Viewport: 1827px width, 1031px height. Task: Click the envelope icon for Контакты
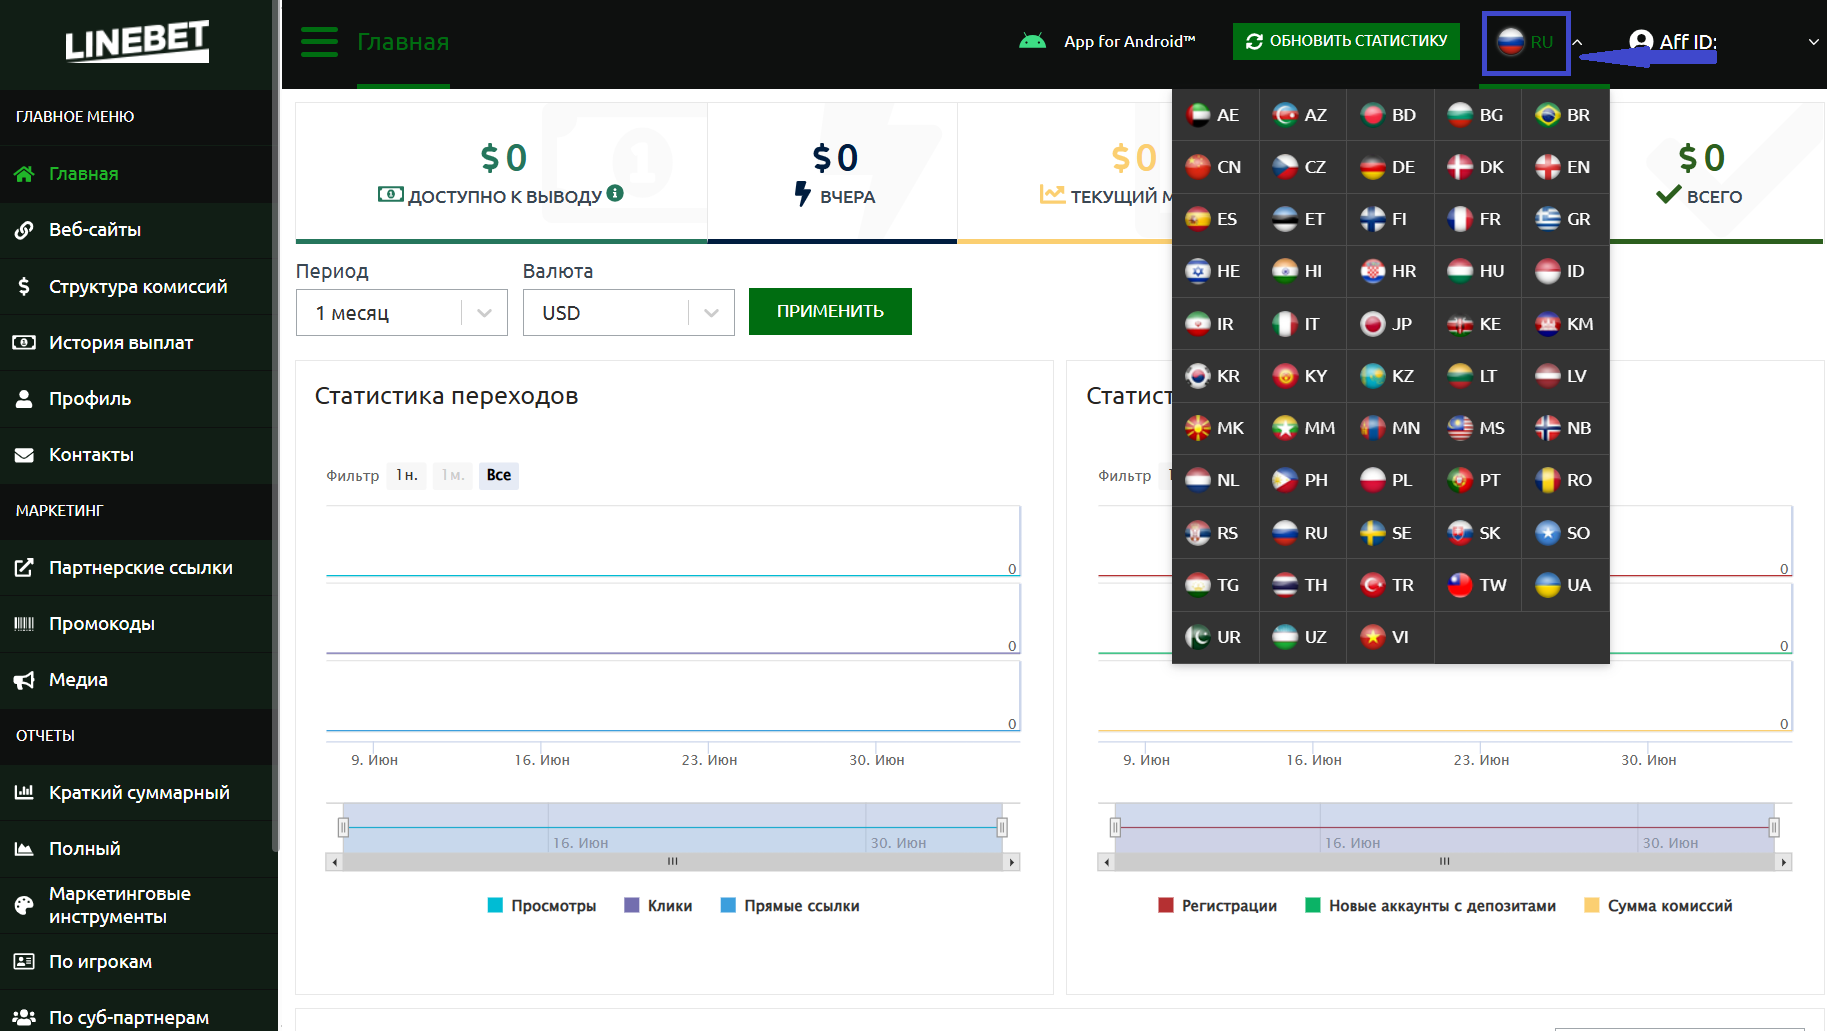24,455
